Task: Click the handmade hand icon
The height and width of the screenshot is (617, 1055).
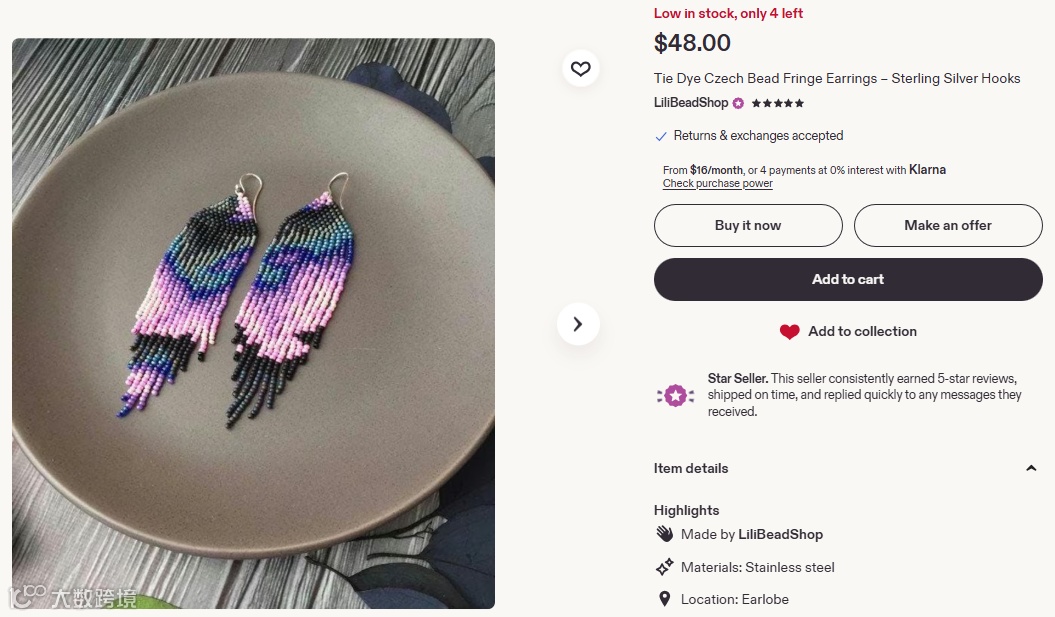Action: pyautogui.click(x=664, y=534)
